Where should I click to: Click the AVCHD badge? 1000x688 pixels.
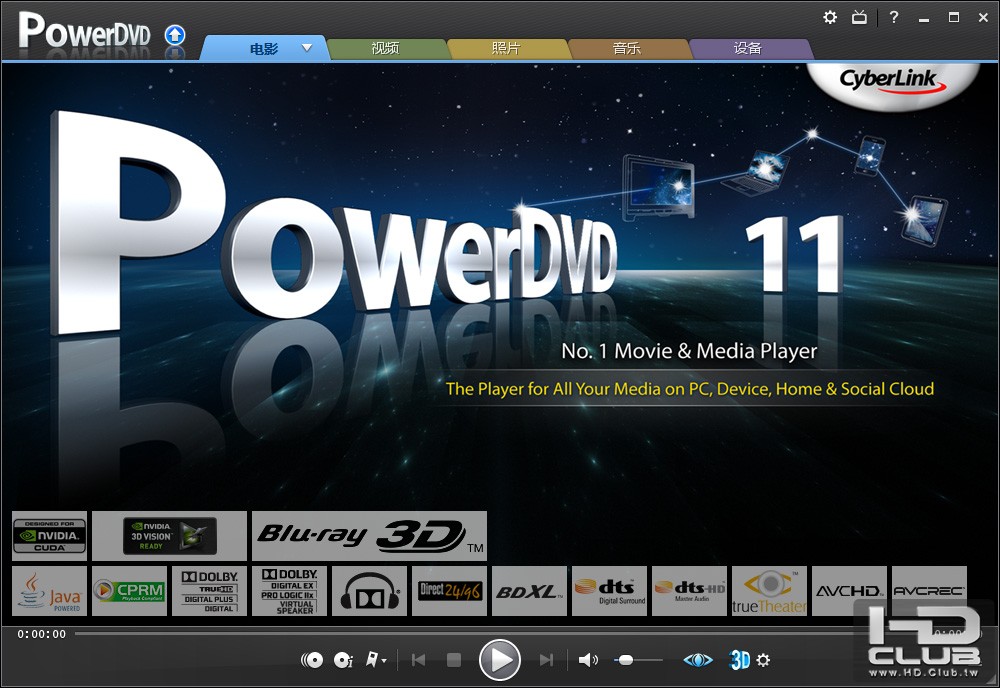point(849,591)
